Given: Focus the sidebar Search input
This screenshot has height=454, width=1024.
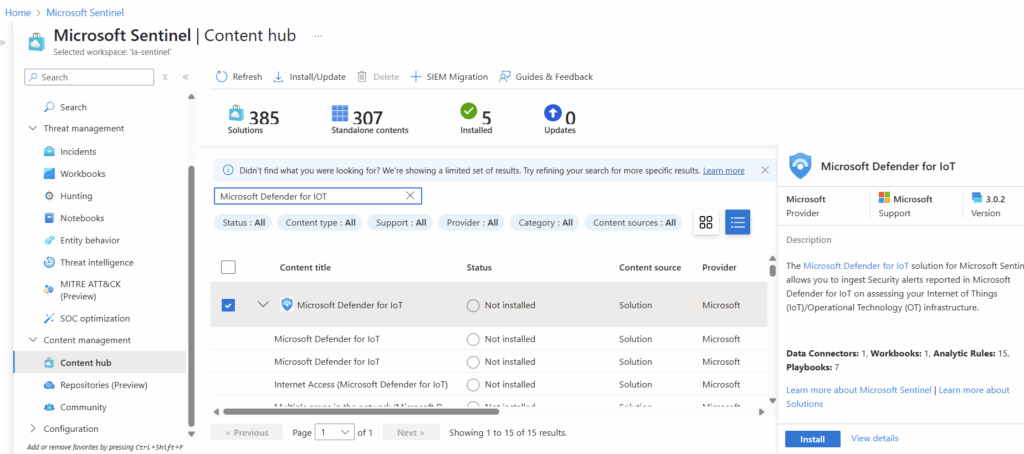Looking at the screenshot, I should point(89,77).
